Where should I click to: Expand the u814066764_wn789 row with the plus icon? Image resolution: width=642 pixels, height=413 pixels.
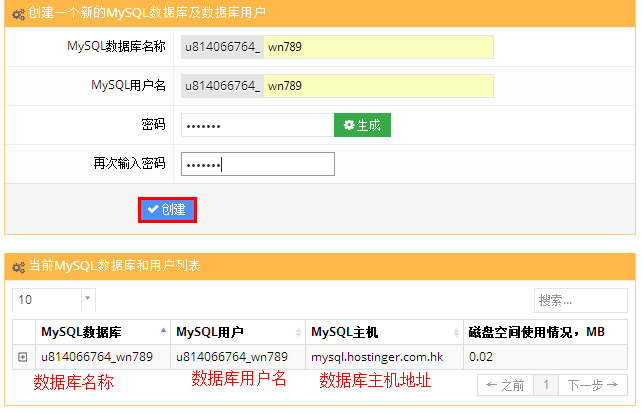(x=22, y=356)
